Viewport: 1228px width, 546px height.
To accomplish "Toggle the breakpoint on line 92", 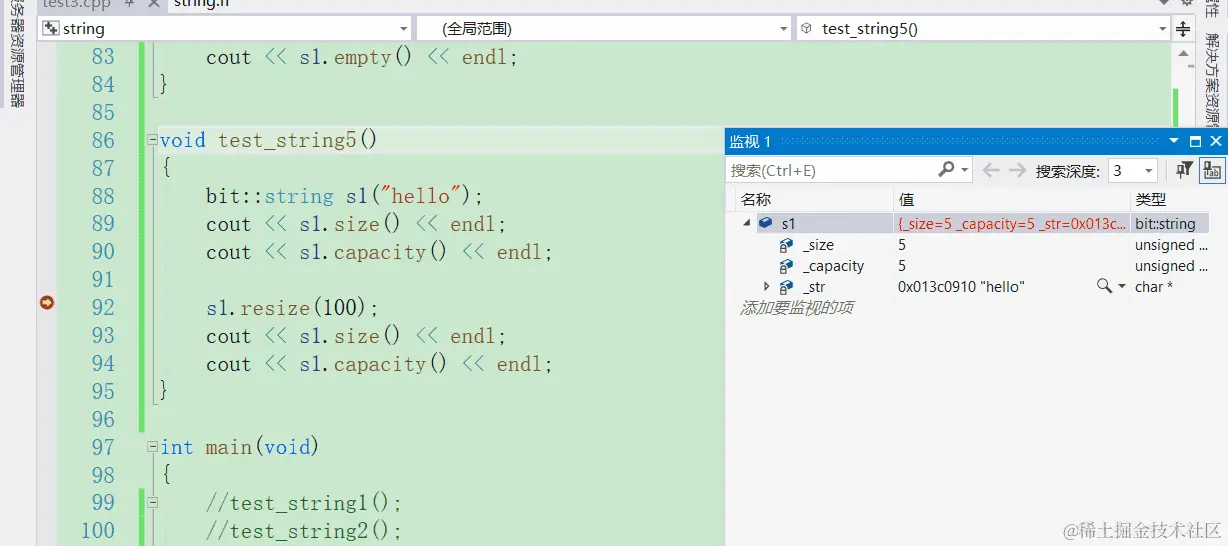I will click(46, 303).
